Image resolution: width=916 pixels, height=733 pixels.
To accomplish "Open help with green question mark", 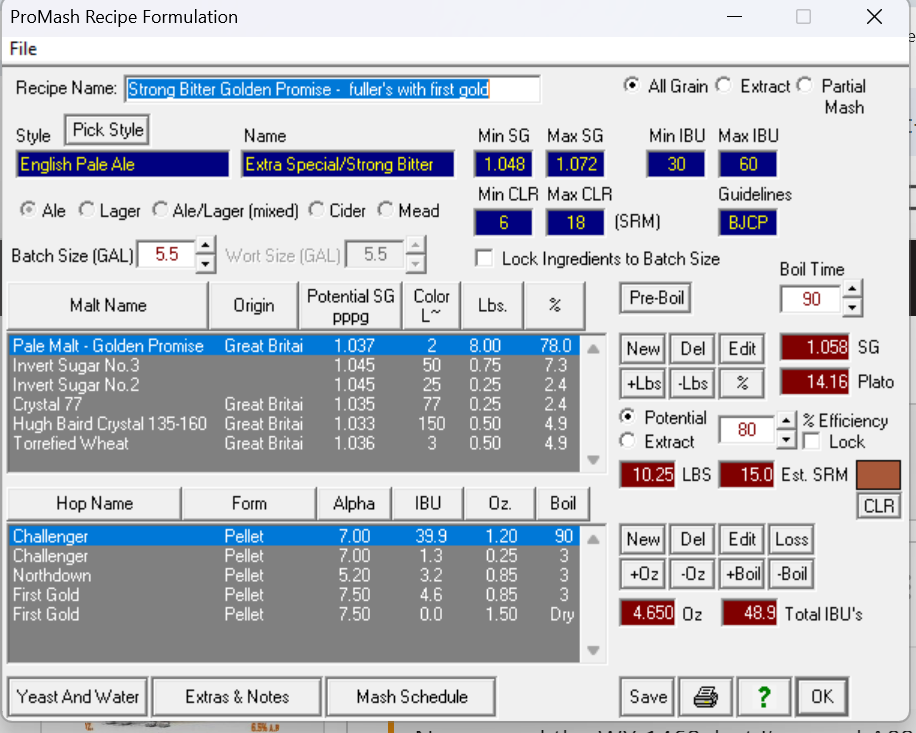I will [x=764, y=696].
